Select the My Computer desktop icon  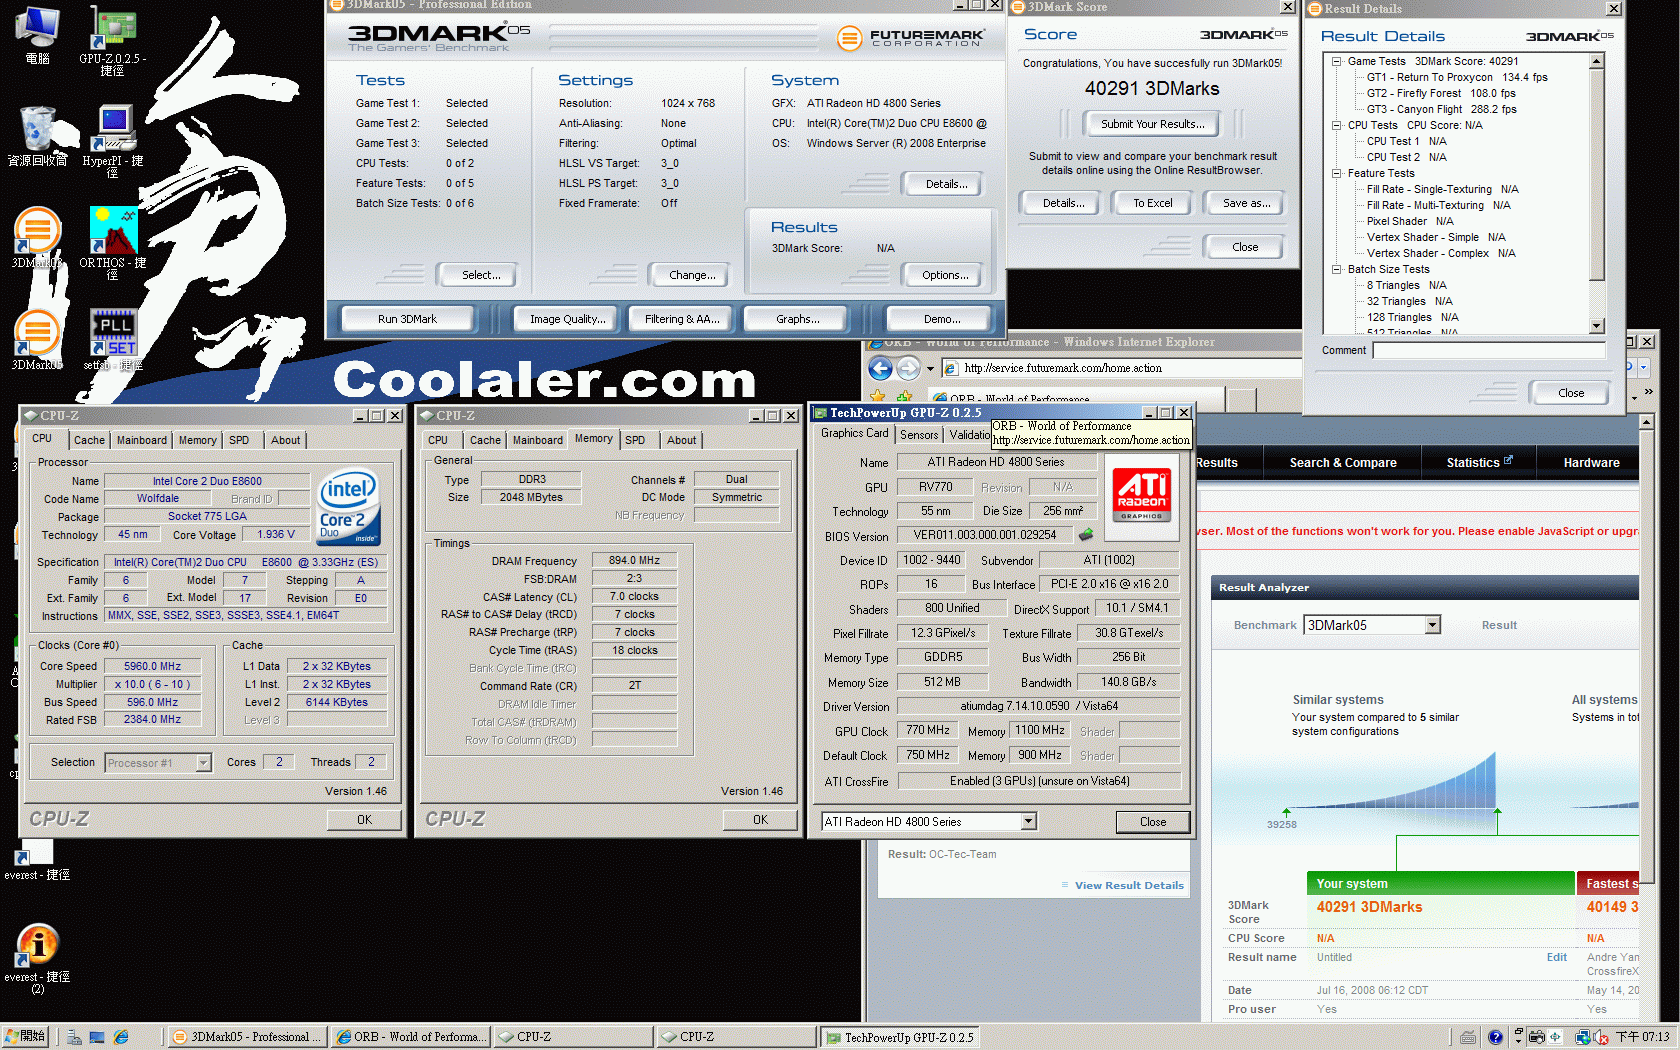click(38, 35)
